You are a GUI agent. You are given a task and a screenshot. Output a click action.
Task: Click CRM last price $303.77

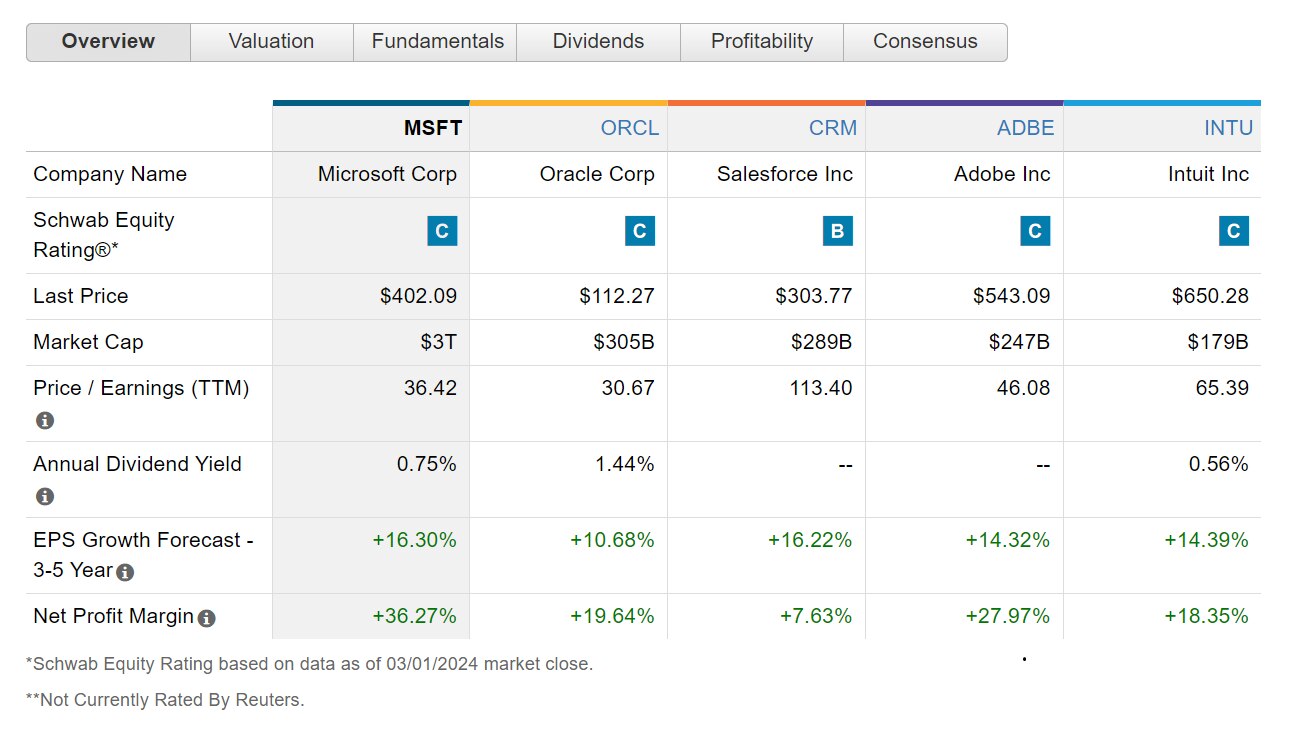(814, 296)
